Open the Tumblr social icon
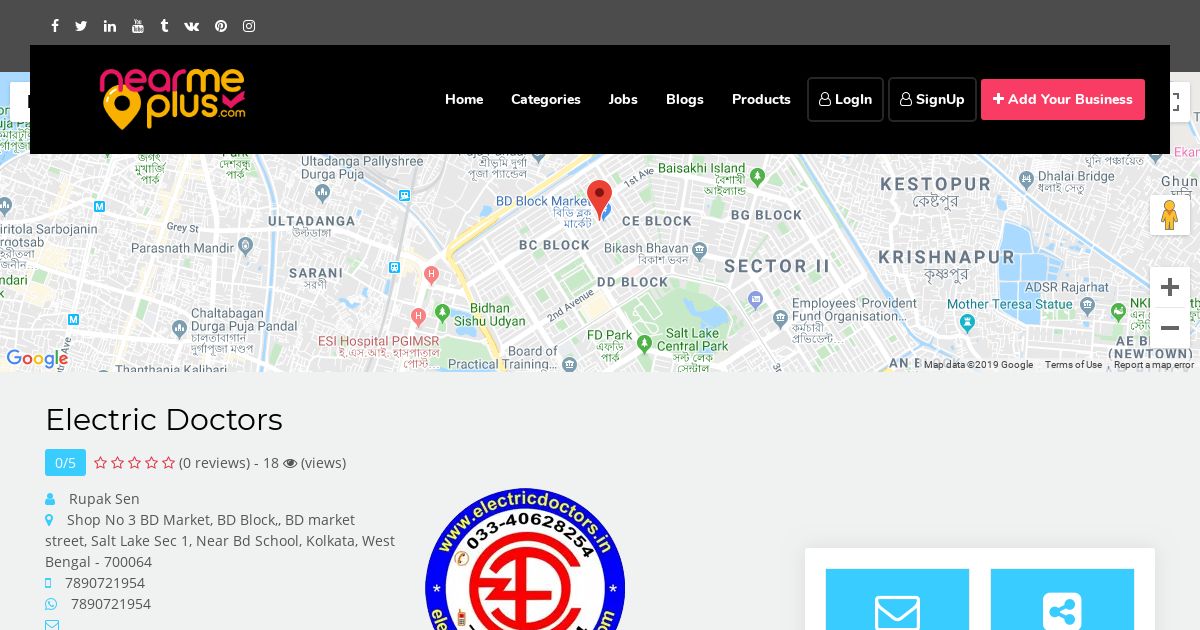 [x=164, y=26]
